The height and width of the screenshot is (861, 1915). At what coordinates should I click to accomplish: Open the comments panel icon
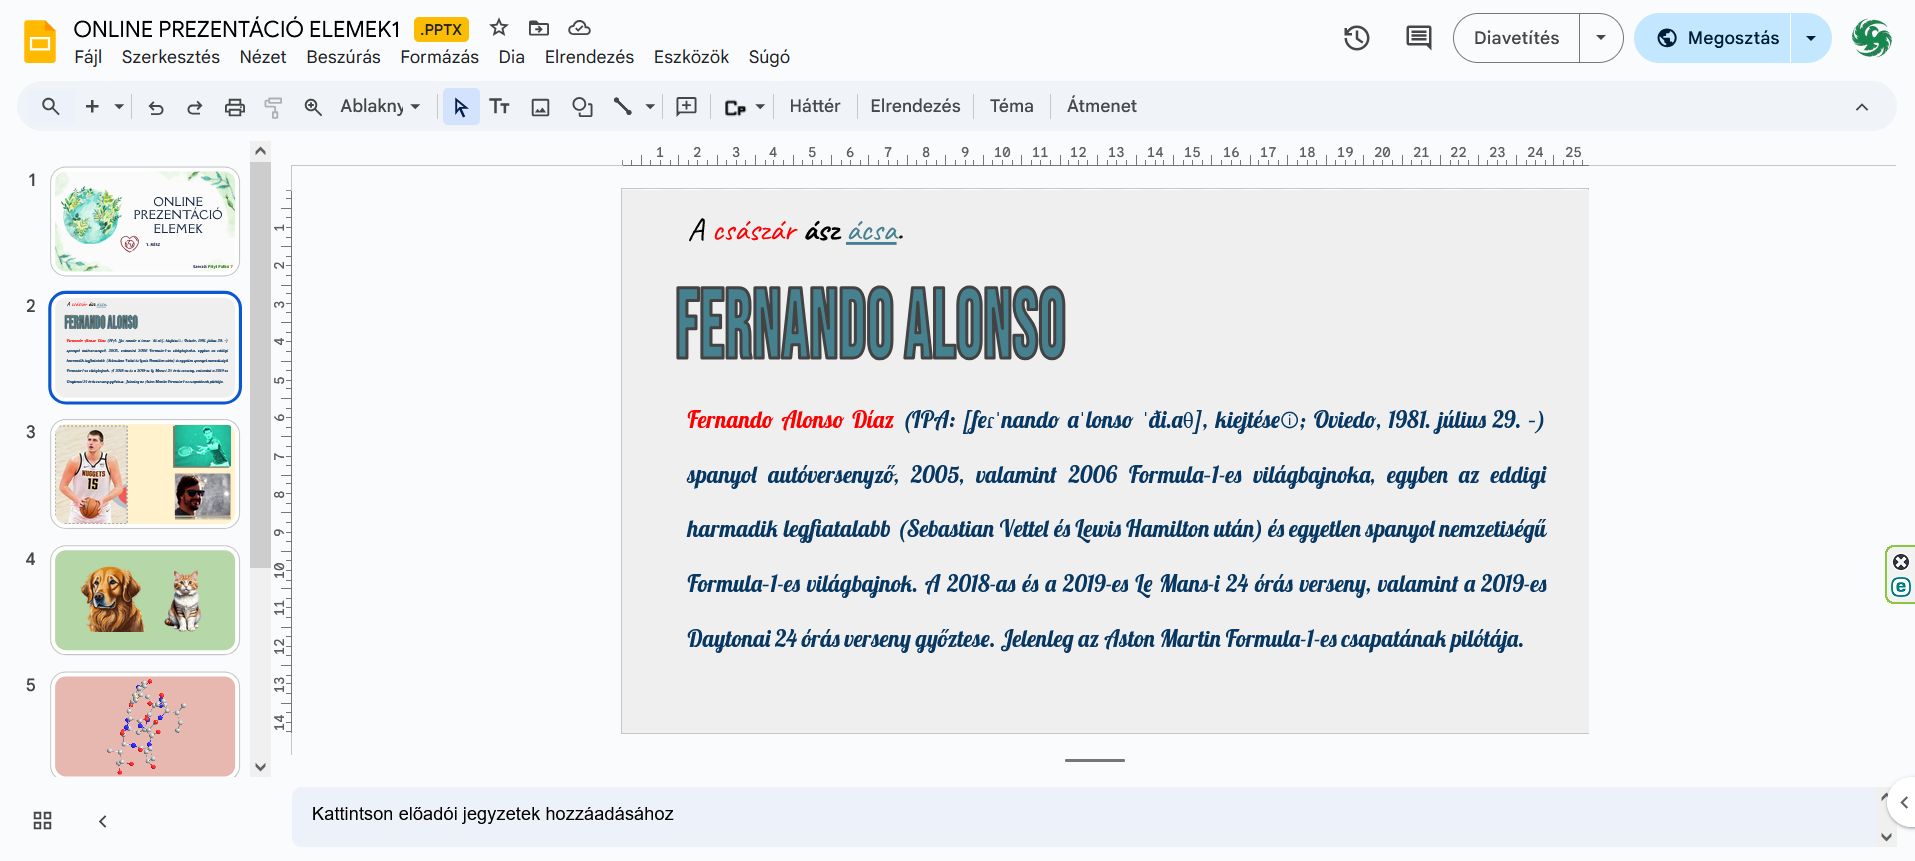[1418, 38]
